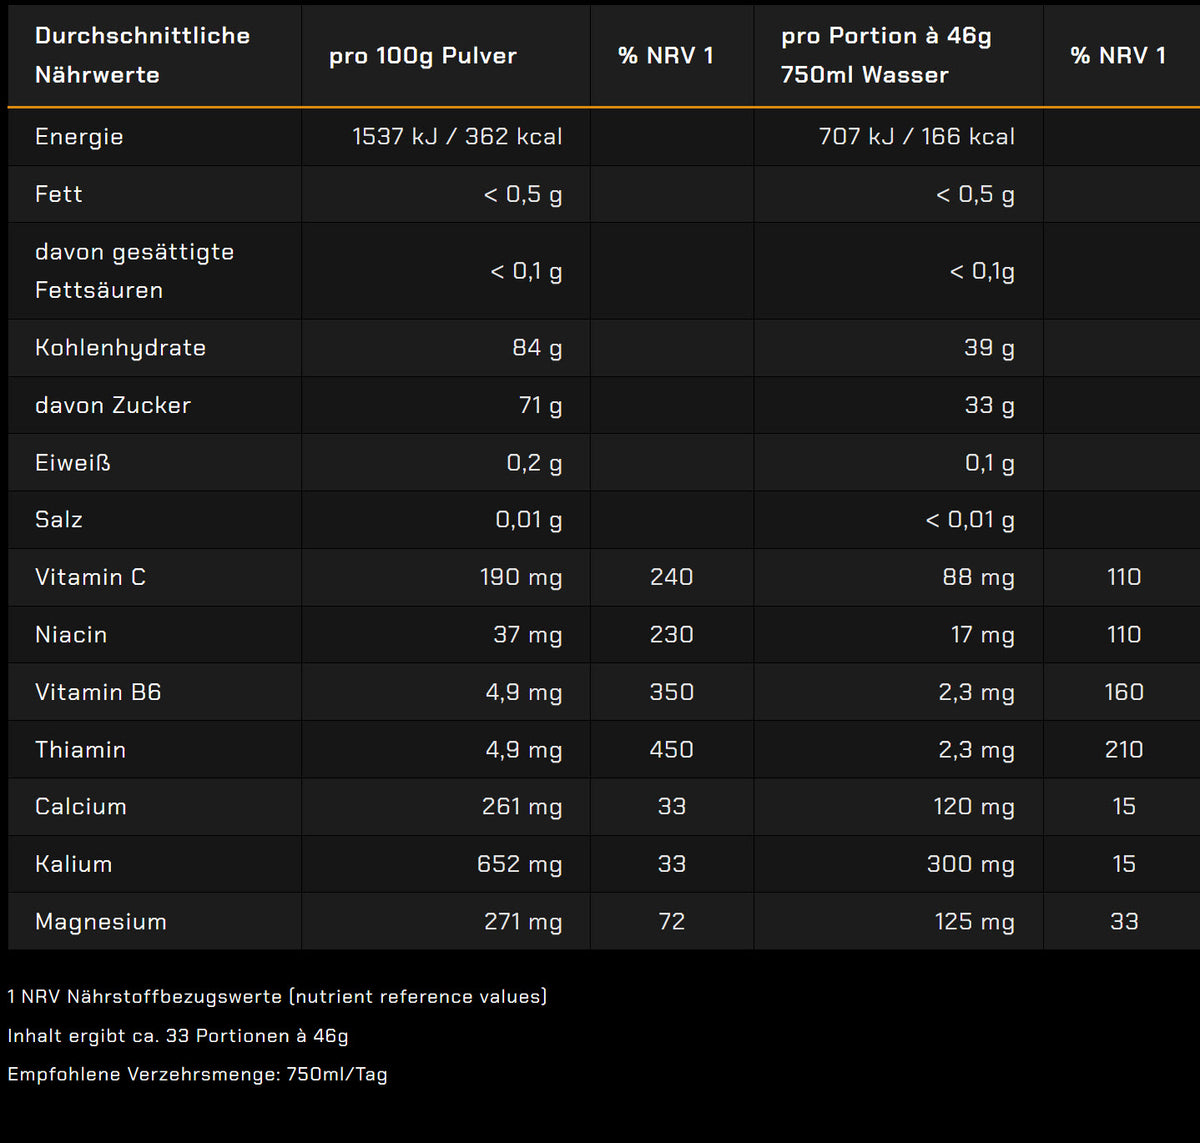Image resolution: width=1200 pixels, height=1143 pixels.
Task: Click the Niacin value '17 mg'
Action: pyautogui.click(x=983, y=635)
